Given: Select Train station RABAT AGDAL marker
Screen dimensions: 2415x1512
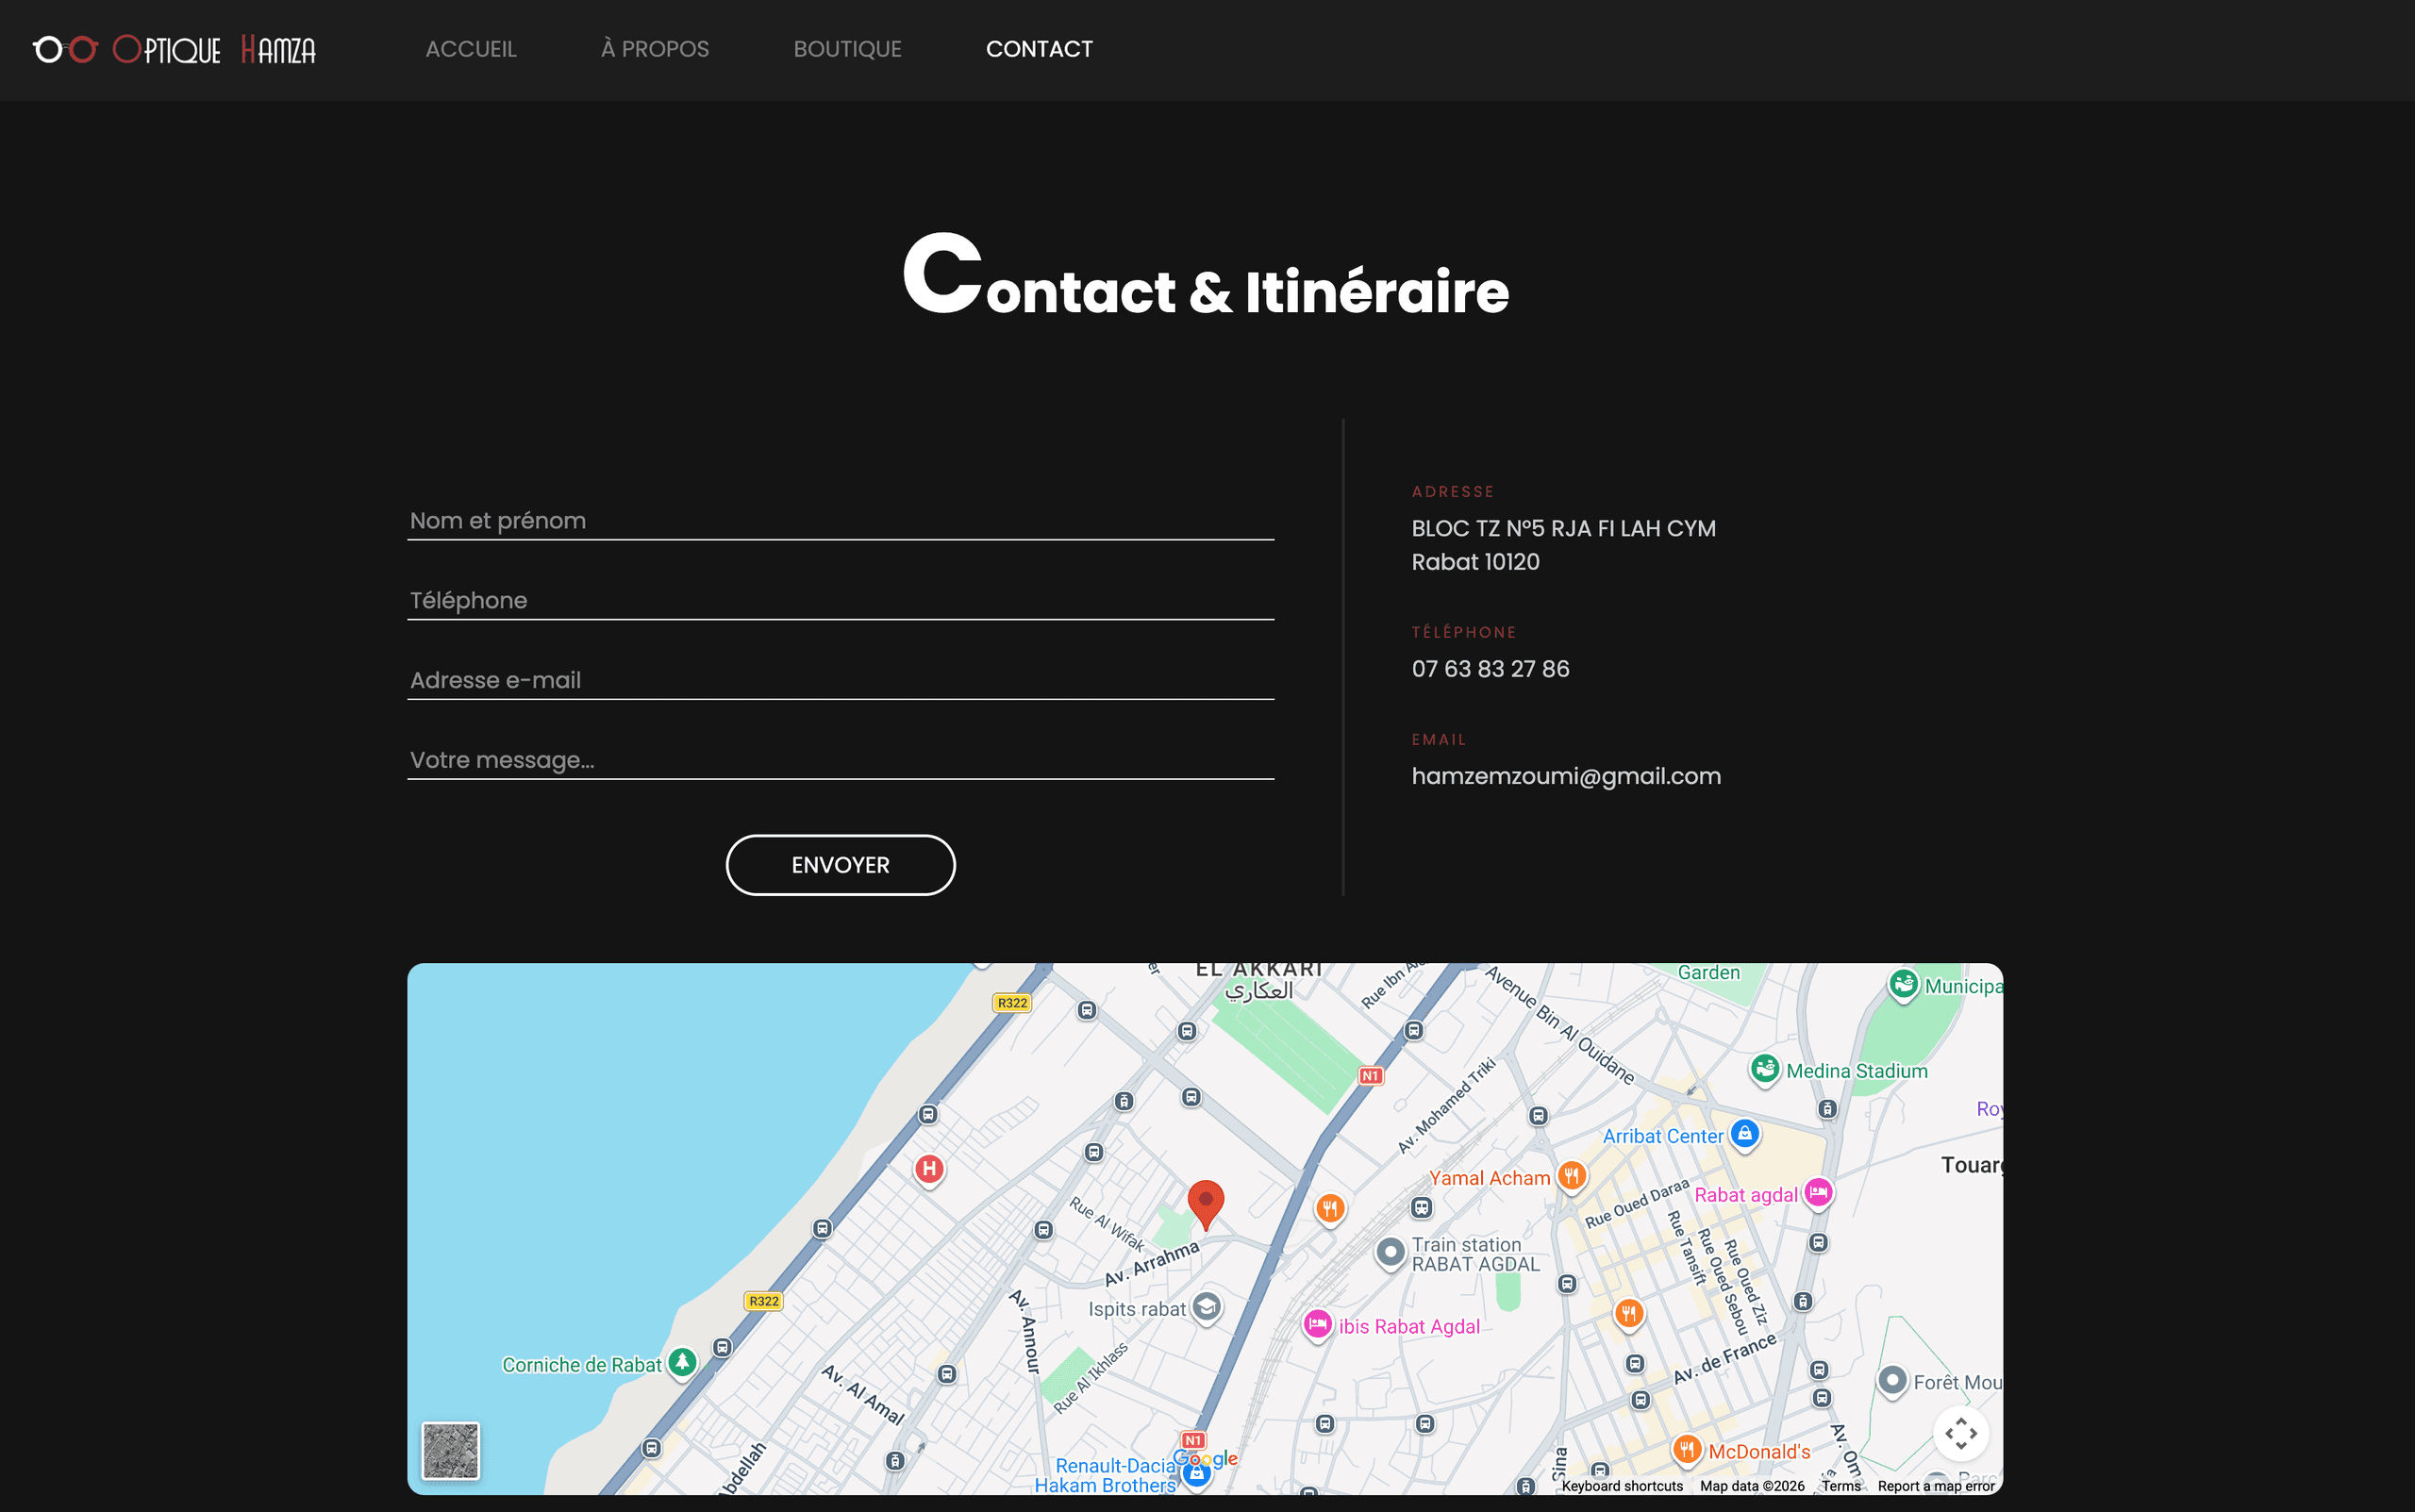Looking at the screenshot, I should 1390,1252.
